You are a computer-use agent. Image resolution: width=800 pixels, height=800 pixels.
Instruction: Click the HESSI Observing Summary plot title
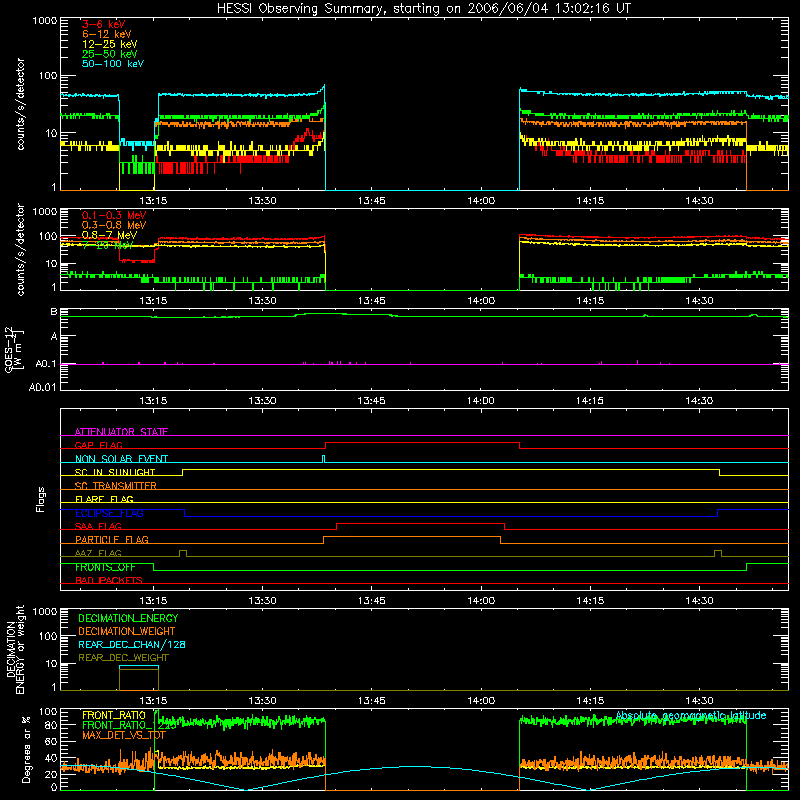[423, 9]
